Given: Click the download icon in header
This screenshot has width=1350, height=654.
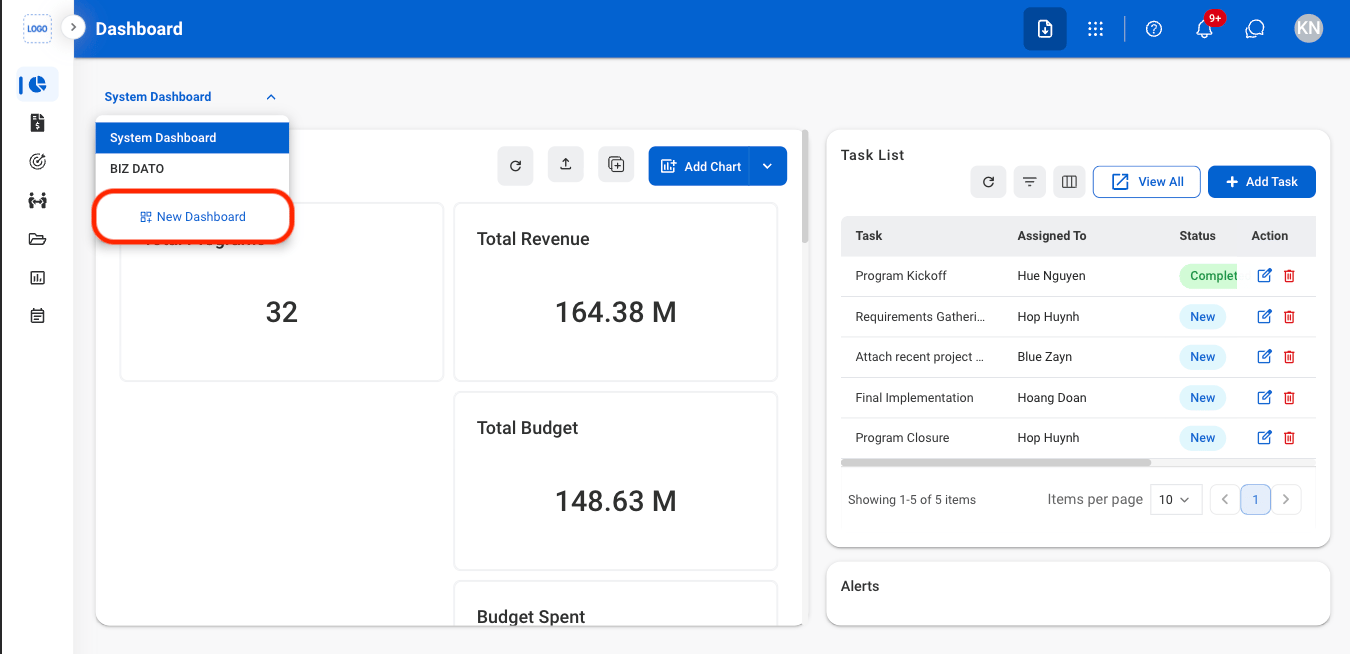Looking at the screenshot, I should [x=1044, y=29].
